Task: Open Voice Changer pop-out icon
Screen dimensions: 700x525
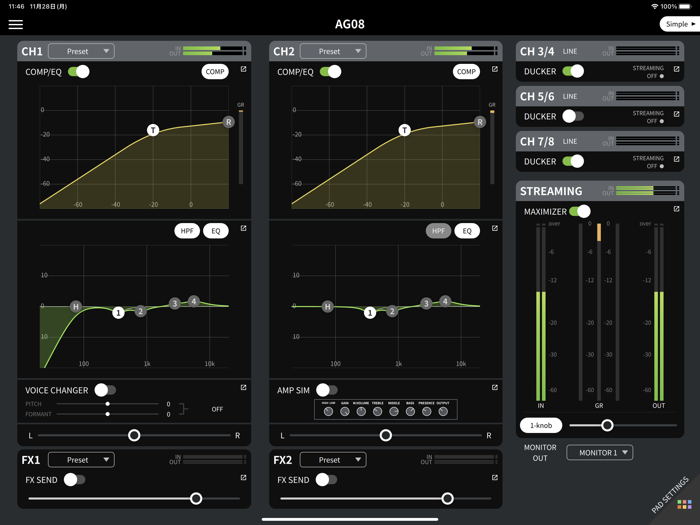Action: pos(243,388)
